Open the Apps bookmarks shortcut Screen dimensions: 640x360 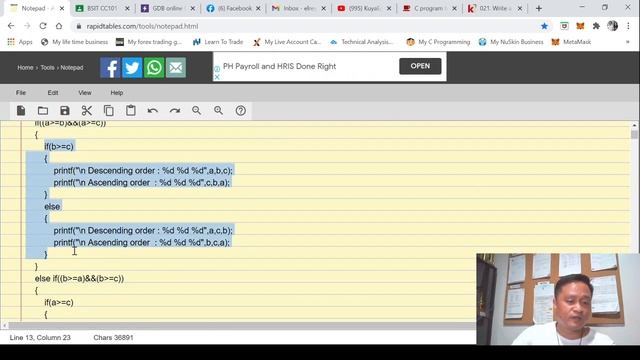(x=20, y=42)
